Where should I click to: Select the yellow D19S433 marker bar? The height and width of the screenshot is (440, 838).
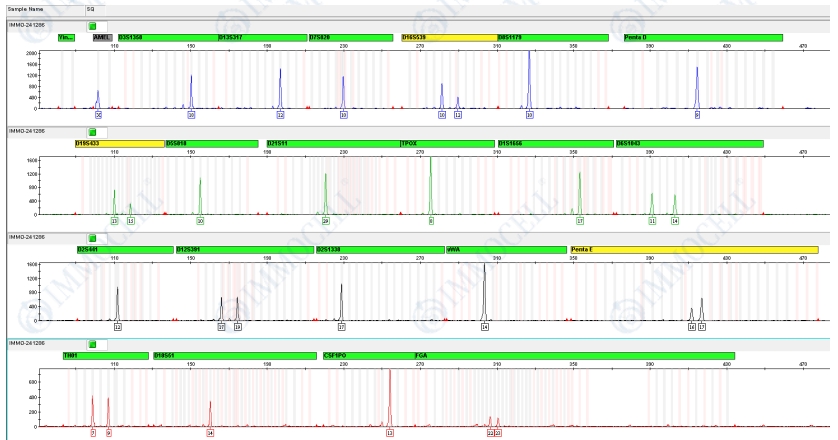click(x=120, y=144)
